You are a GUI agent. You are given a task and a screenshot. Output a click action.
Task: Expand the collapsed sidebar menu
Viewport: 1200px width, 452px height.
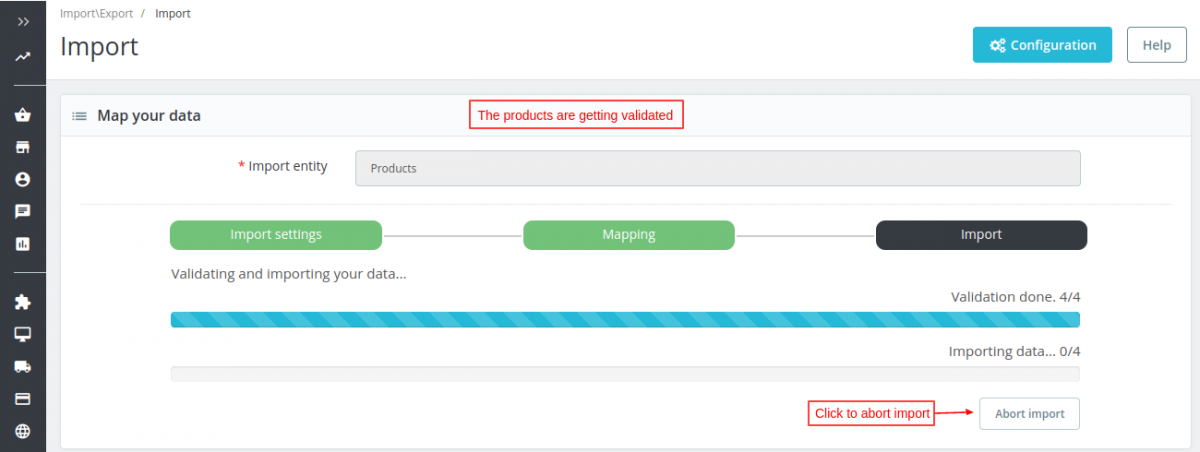(23, 21)
